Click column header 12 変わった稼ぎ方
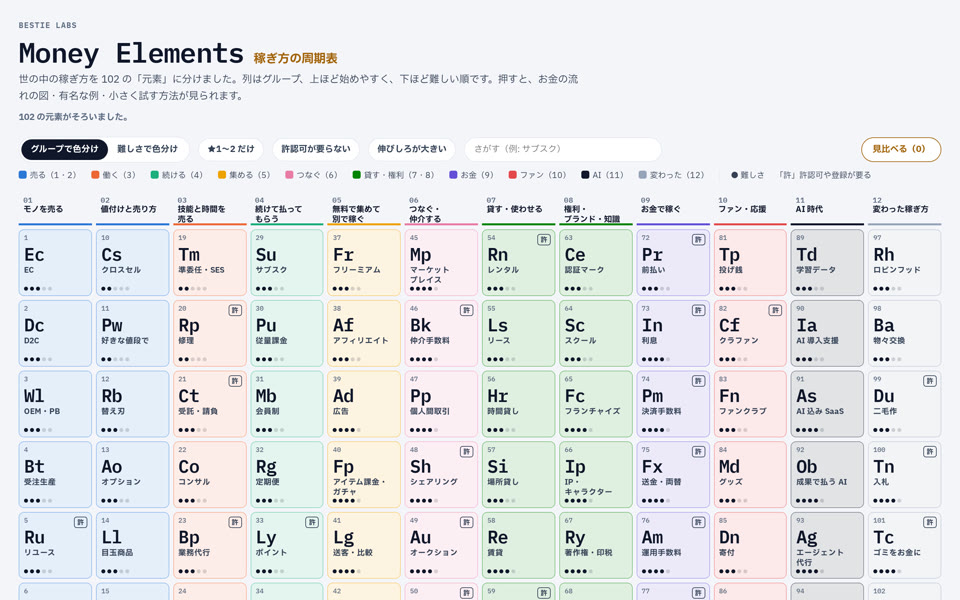960x600 pixels. click(x=904, y=209)
